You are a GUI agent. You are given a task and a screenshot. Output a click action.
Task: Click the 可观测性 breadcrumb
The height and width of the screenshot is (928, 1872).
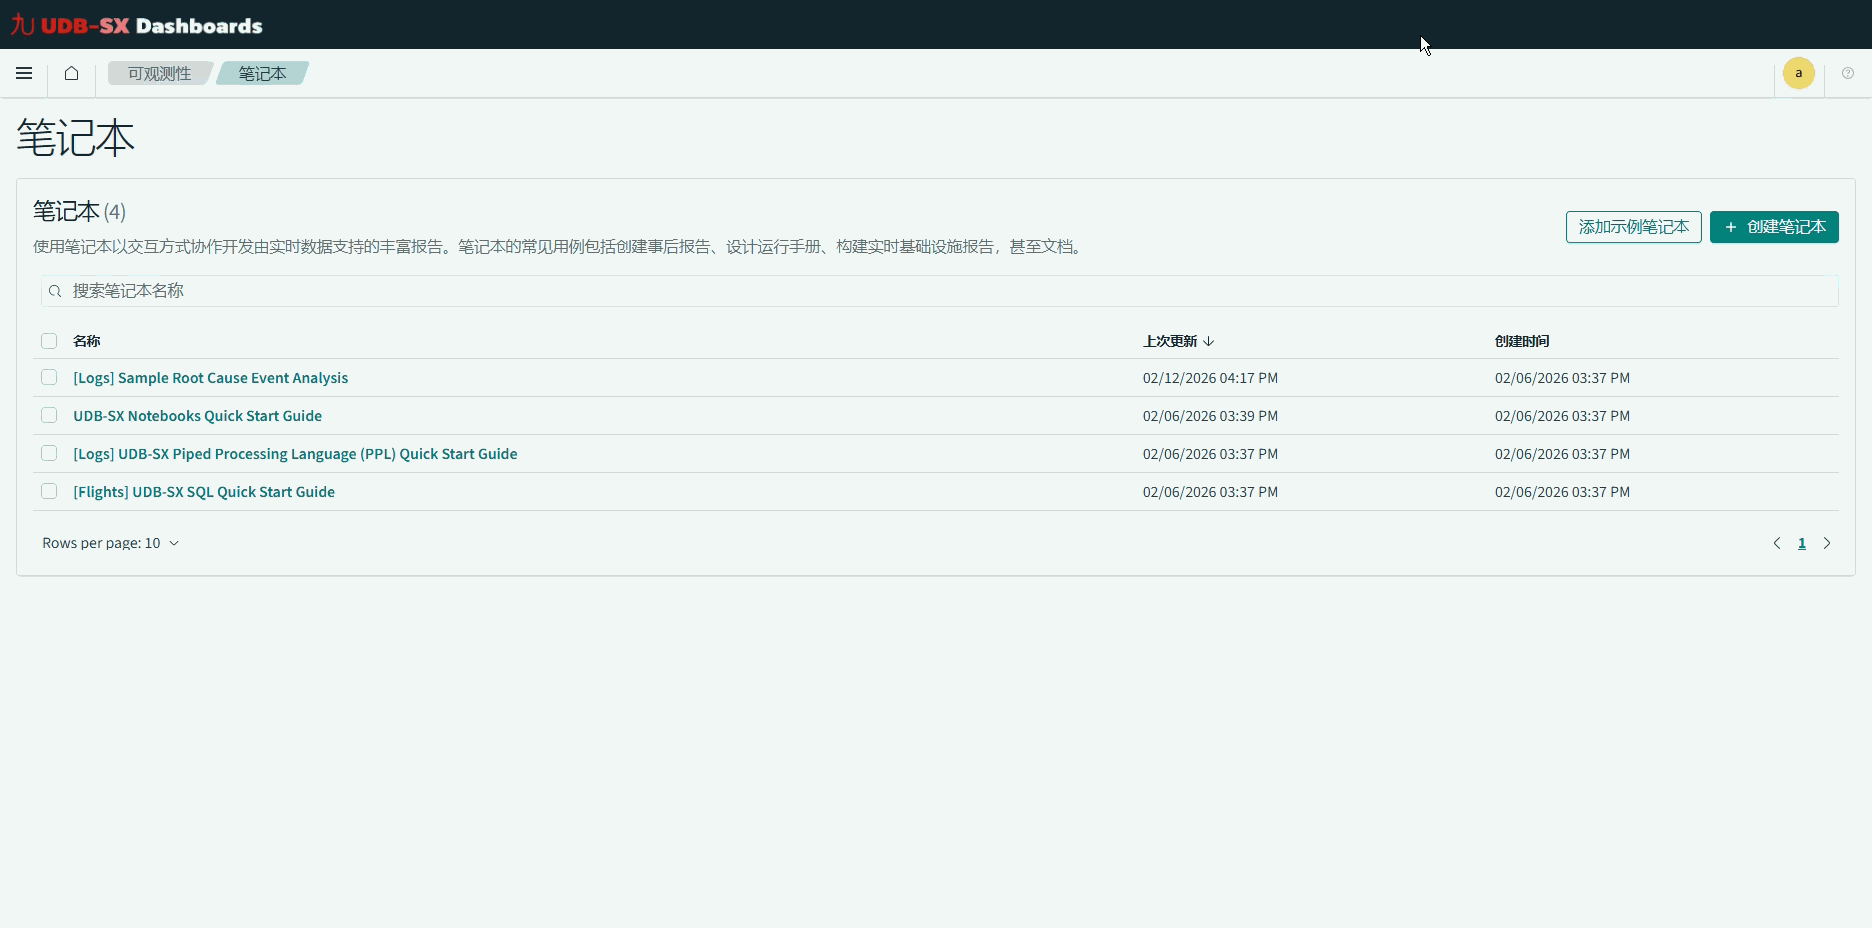click(x=159, y=73)
